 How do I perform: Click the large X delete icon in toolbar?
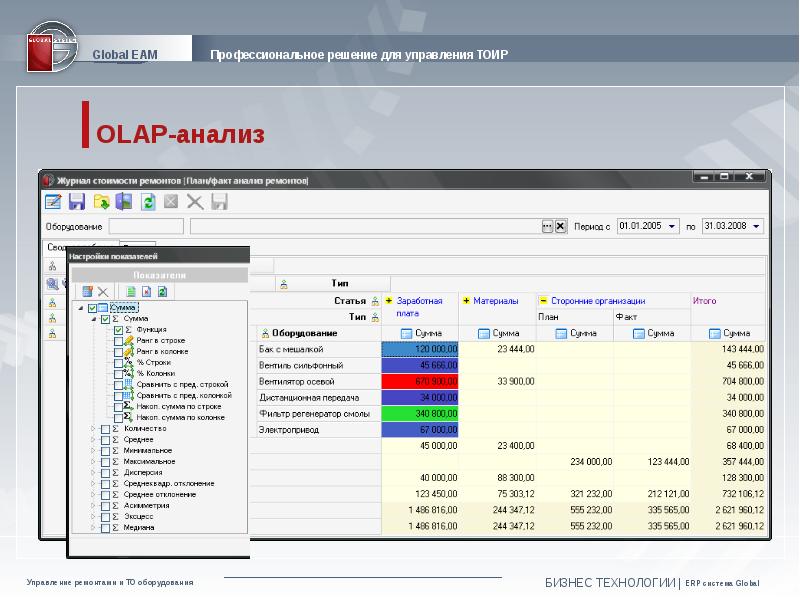coord(195,202)
